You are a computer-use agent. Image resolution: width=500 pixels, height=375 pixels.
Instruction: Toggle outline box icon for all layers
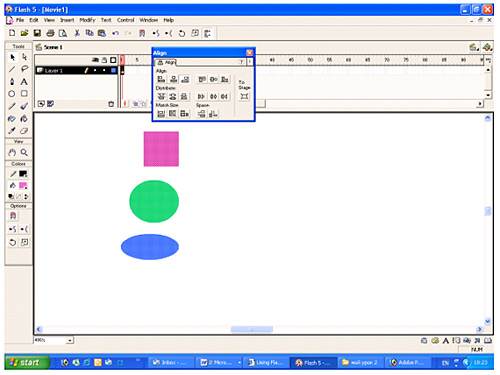[113, 60]
